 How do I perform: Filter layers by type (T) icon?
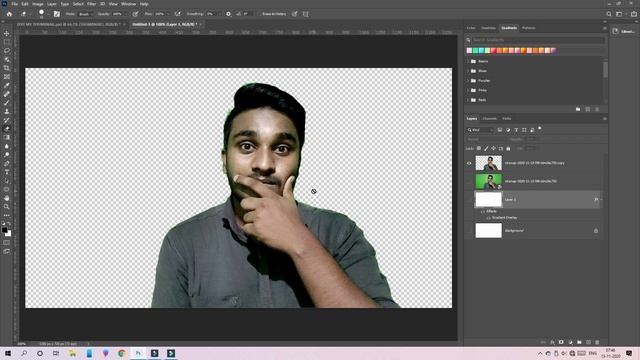point(516,130)
